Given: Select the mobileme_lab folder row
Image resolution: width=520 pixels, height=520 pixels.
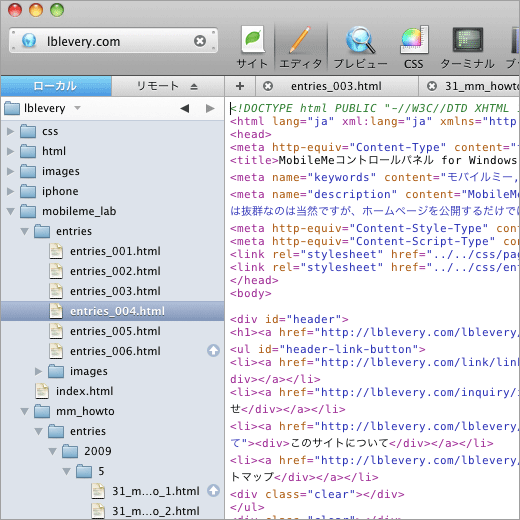Looking at the screenshot, I should coord(113,211).
